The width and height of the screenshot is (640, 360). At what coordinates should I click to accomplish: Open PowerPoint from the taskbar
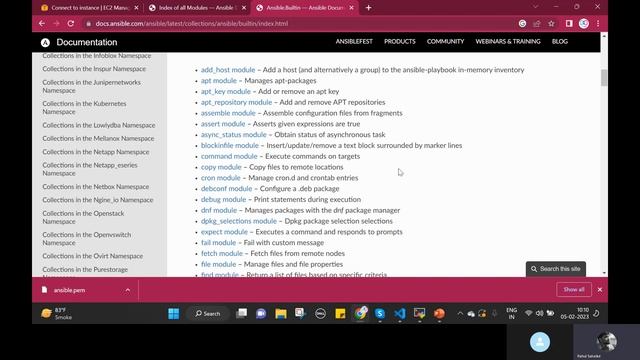(439, 313)
